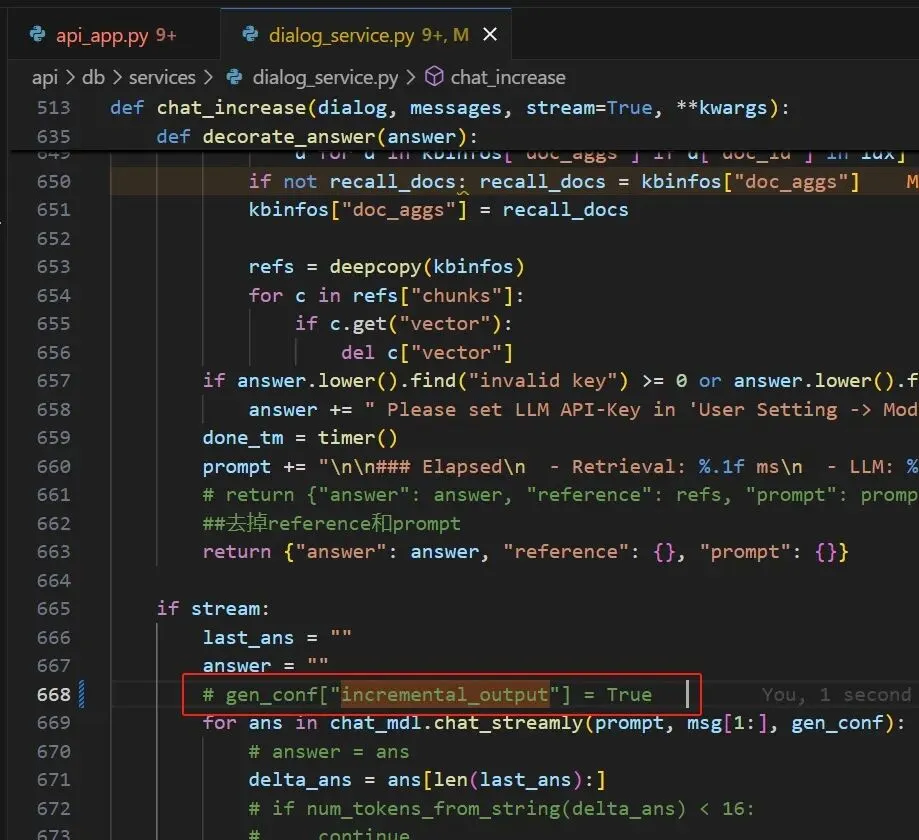This screenshot has height=840, width=919.
Task: Click 'del c["vector"]' on line 656
Action: (427, 352)
